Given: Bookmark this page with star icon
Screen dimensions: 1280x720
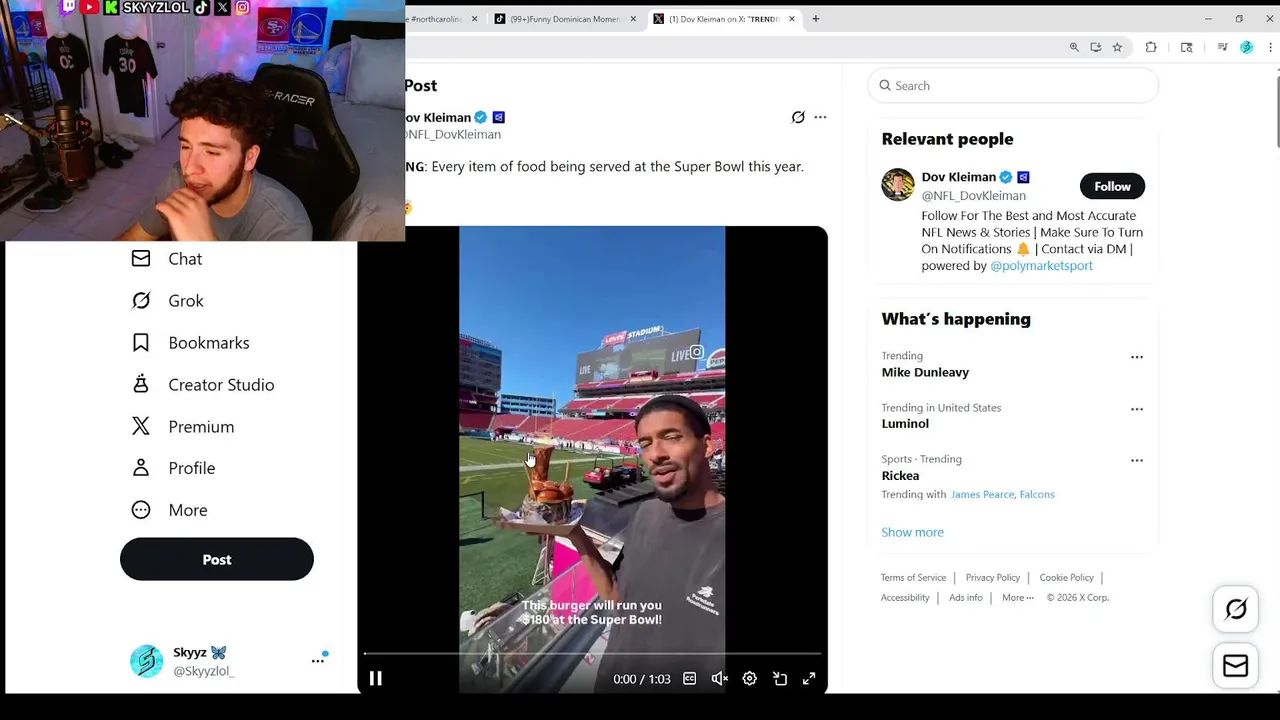Looking at the screenshot, I should [1118, 47].
